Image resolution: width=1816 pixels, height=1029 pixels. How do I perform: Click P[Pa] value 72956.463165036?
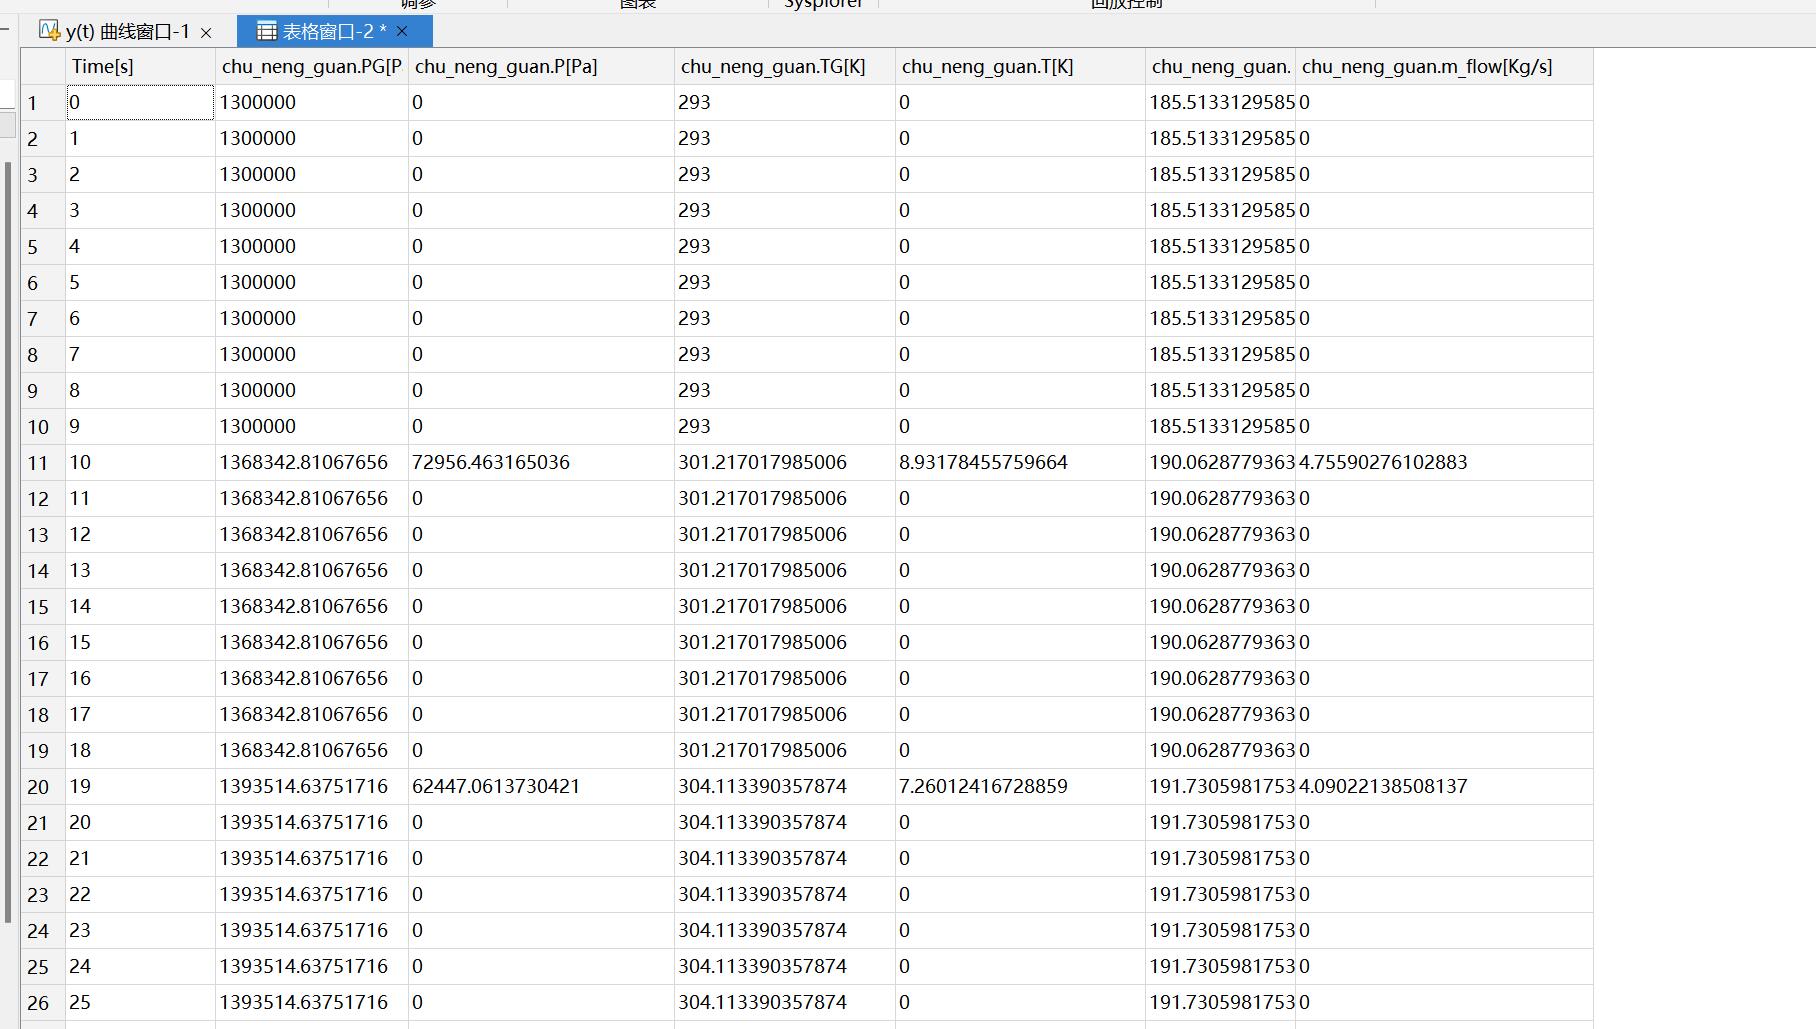pos(542,462)
